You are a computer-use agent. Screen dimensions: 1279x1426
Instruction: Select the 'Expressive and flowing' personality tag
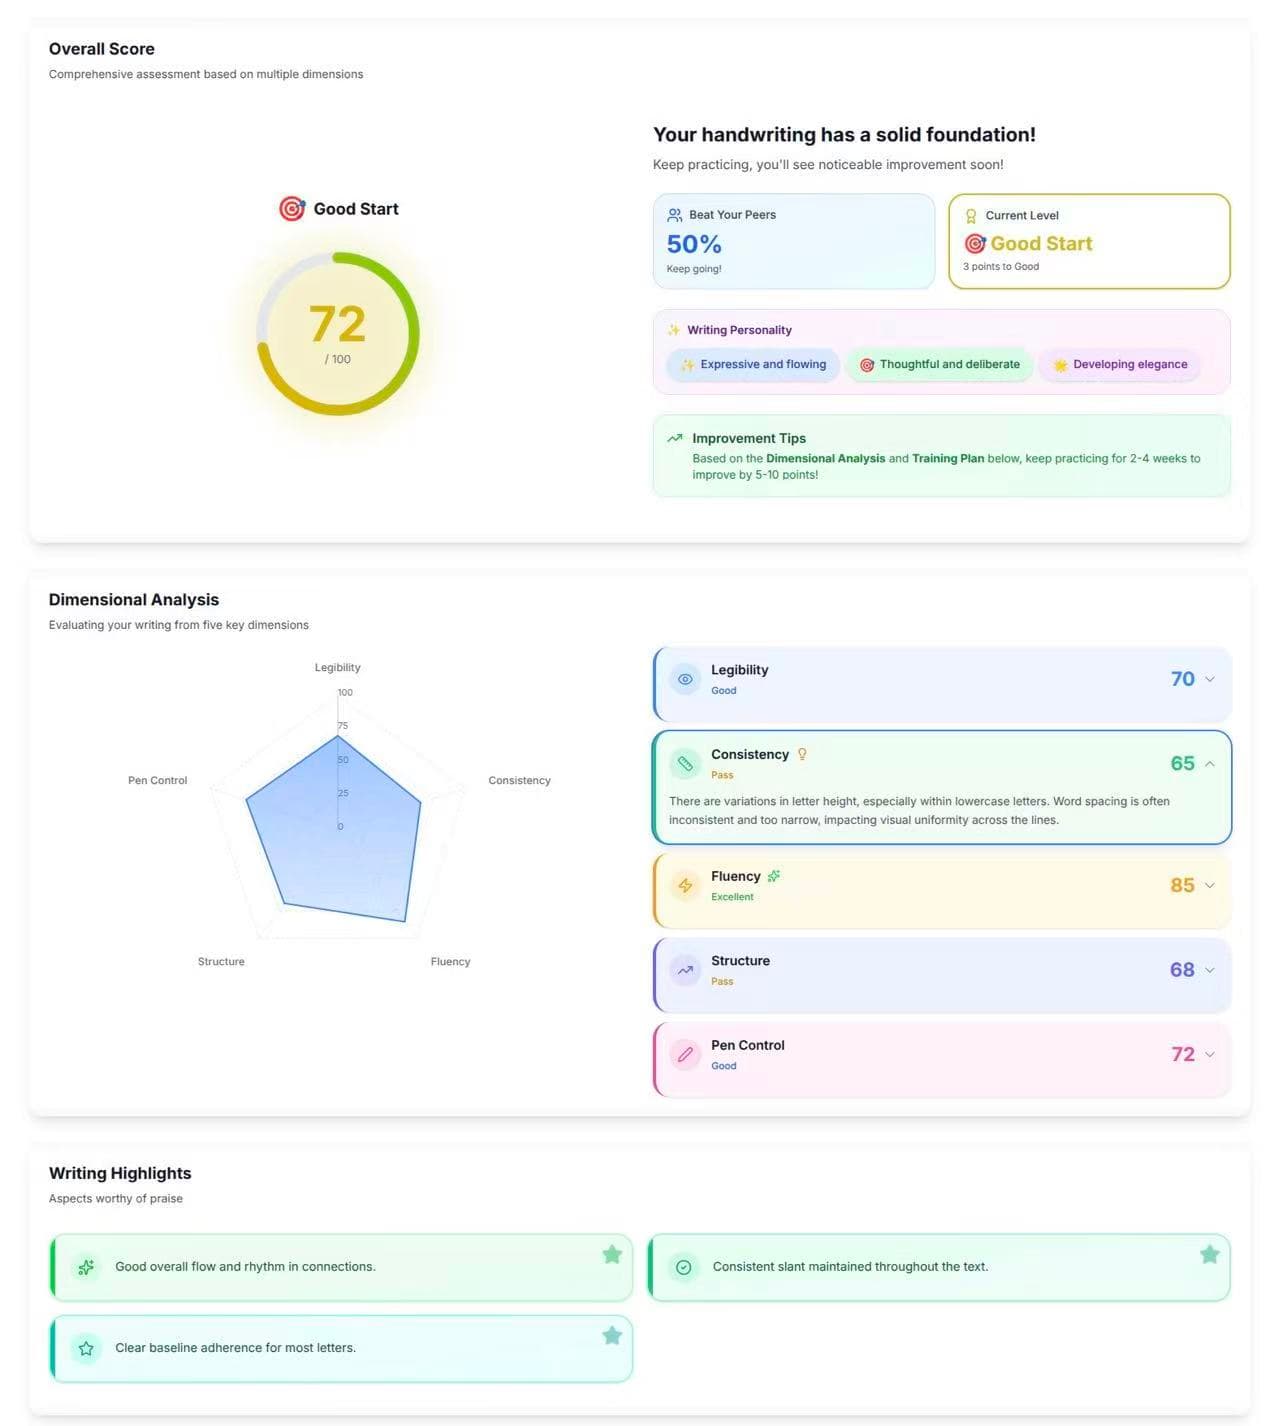(x=752, y=364)
